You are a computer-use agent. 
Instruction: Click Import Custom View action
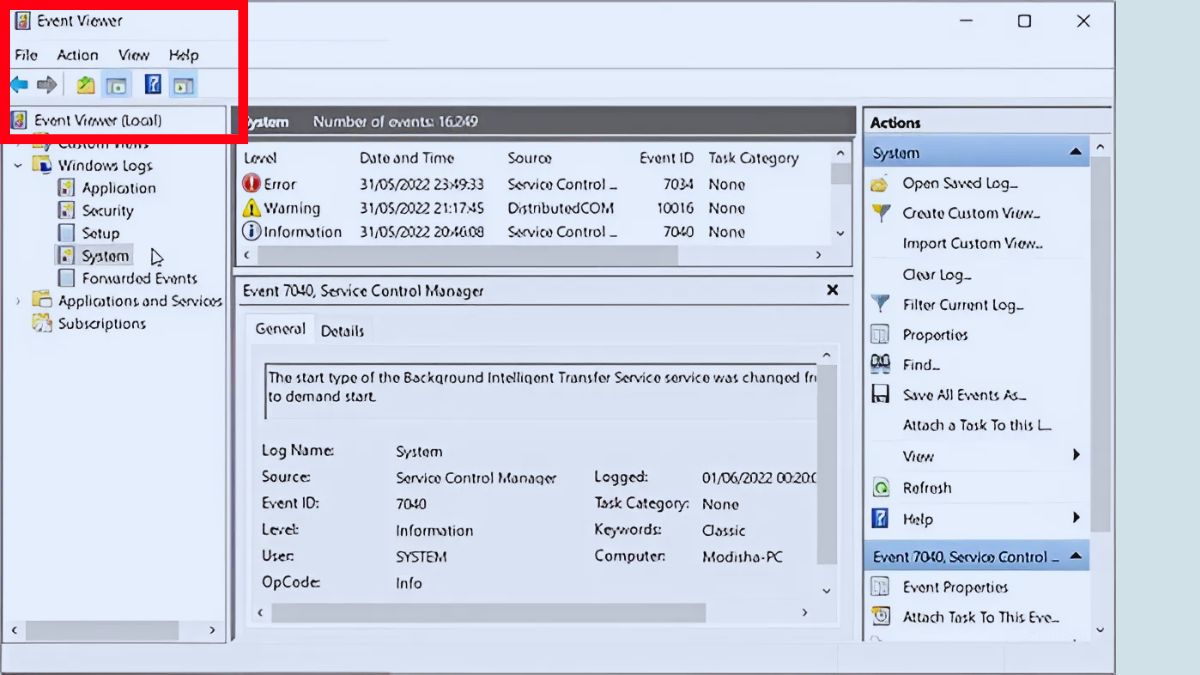[972, 243]
